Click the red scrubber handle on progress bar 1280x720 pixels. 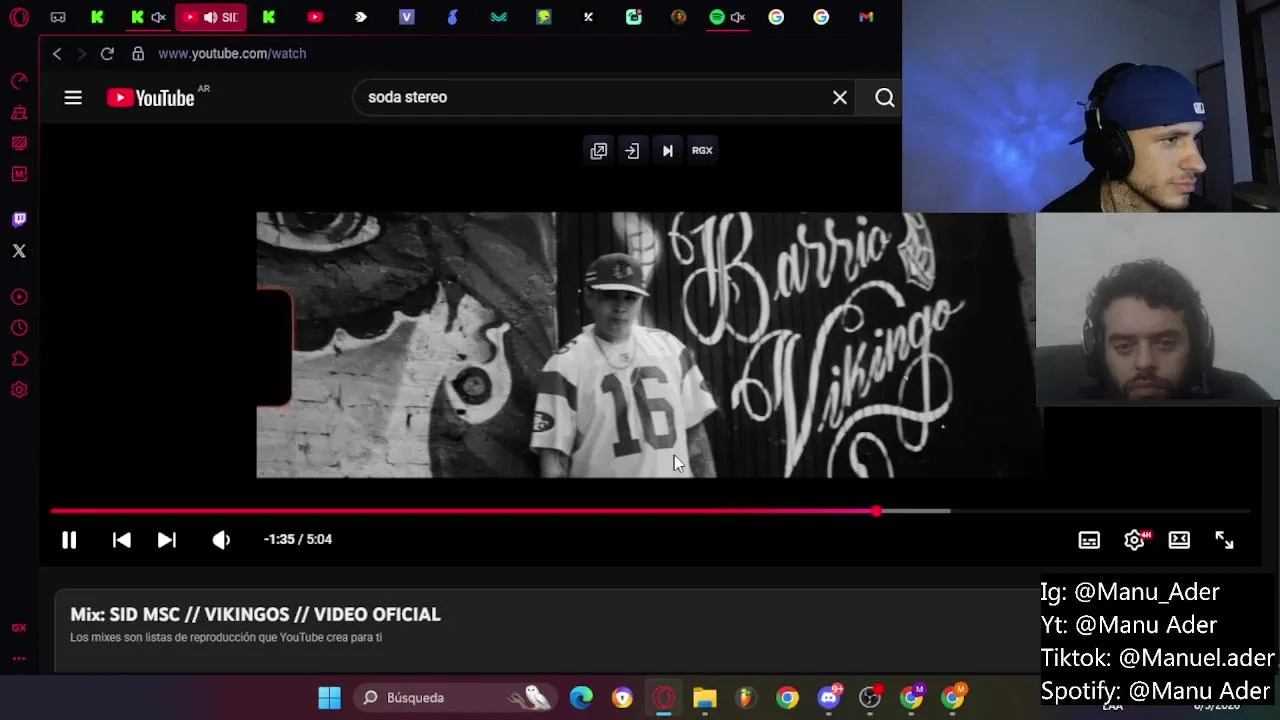(x=877, y=511)
